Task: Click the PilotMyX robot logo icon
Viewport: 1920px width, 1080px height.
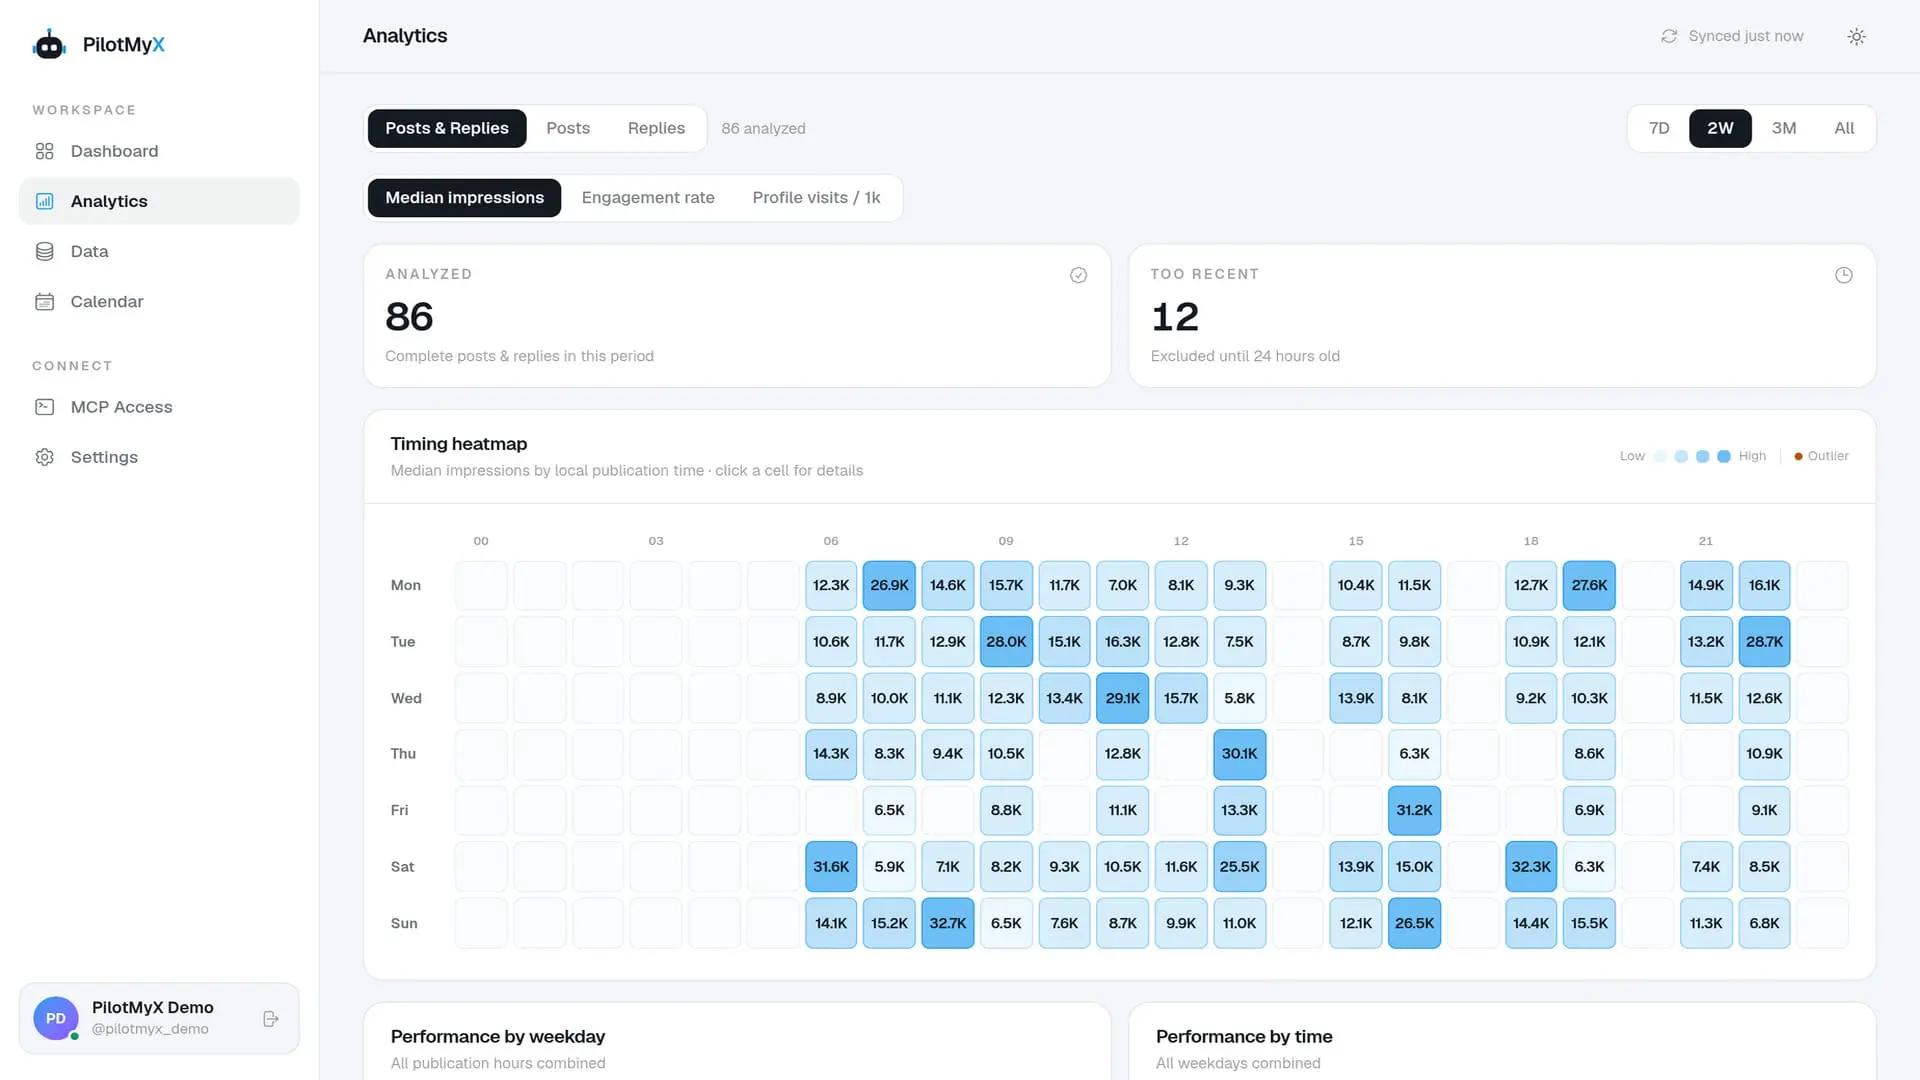Action: point(49,44)
